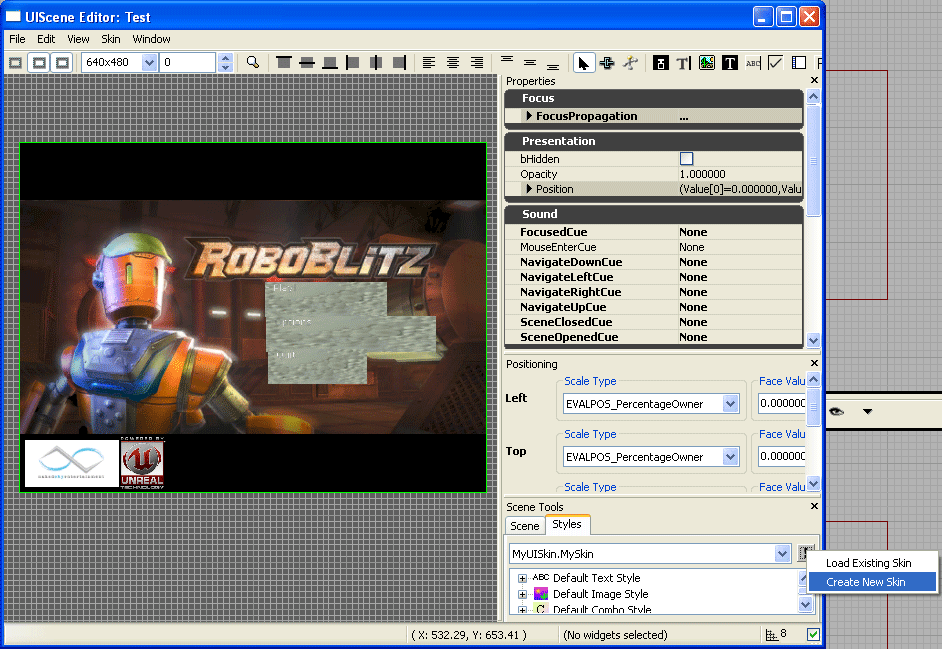This screenshot has width=942, height=649.
Task: Toggle the checkbox in the bottom status bar
Action: coord(813,634)
